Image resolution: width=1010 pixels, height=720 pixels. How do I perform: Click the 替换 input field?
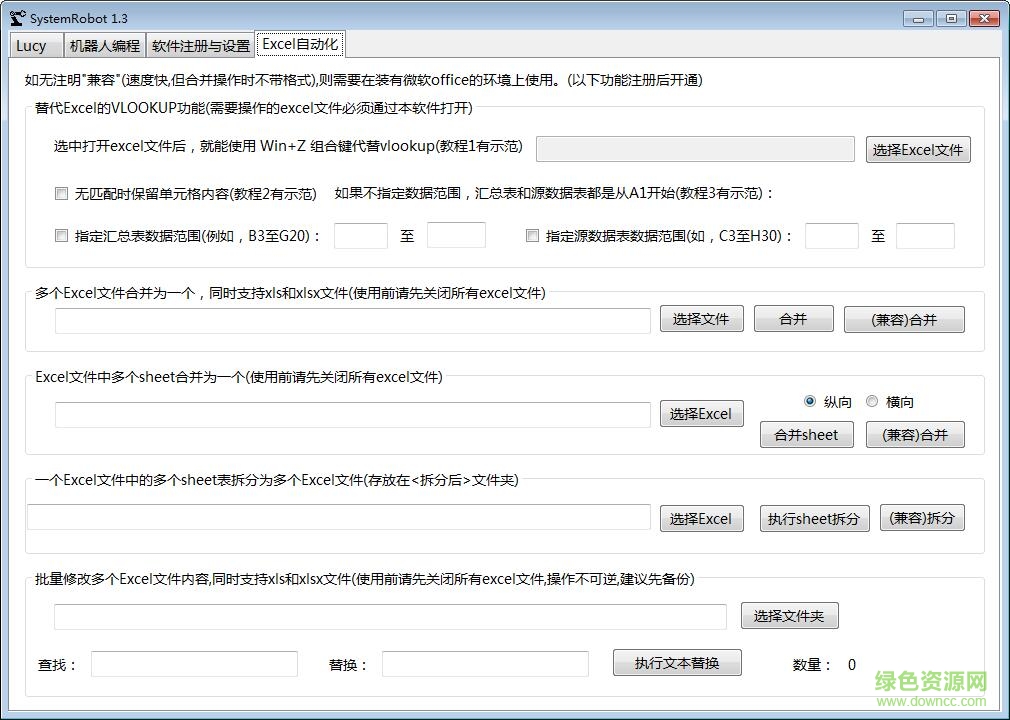(485, 663)
